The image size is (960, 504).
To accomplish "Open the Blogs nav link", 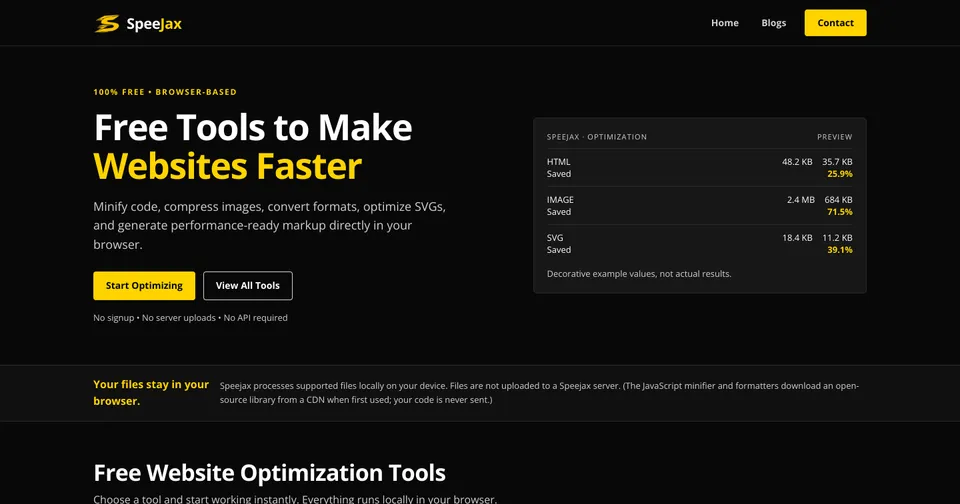I will click(773, 23).
